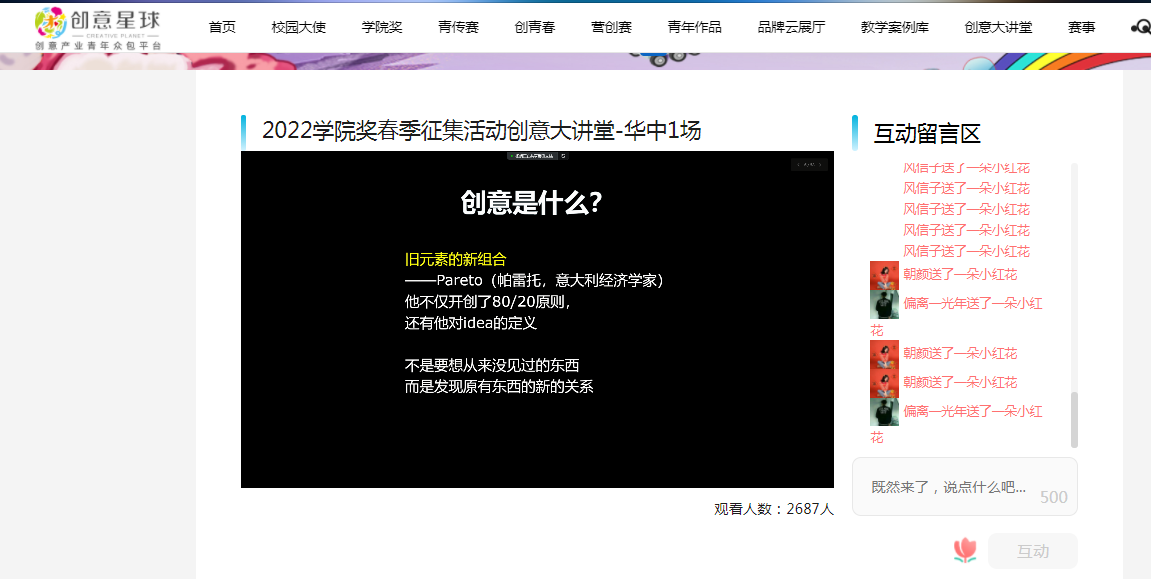Click the slide heading 创意是什么?
The width and height of the screenshot is (1151, 579).
[531, 203]
